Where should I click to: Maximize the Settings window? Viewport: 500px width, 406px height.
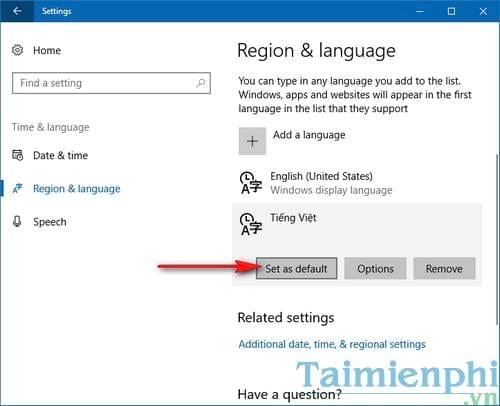tap(451, 11)
